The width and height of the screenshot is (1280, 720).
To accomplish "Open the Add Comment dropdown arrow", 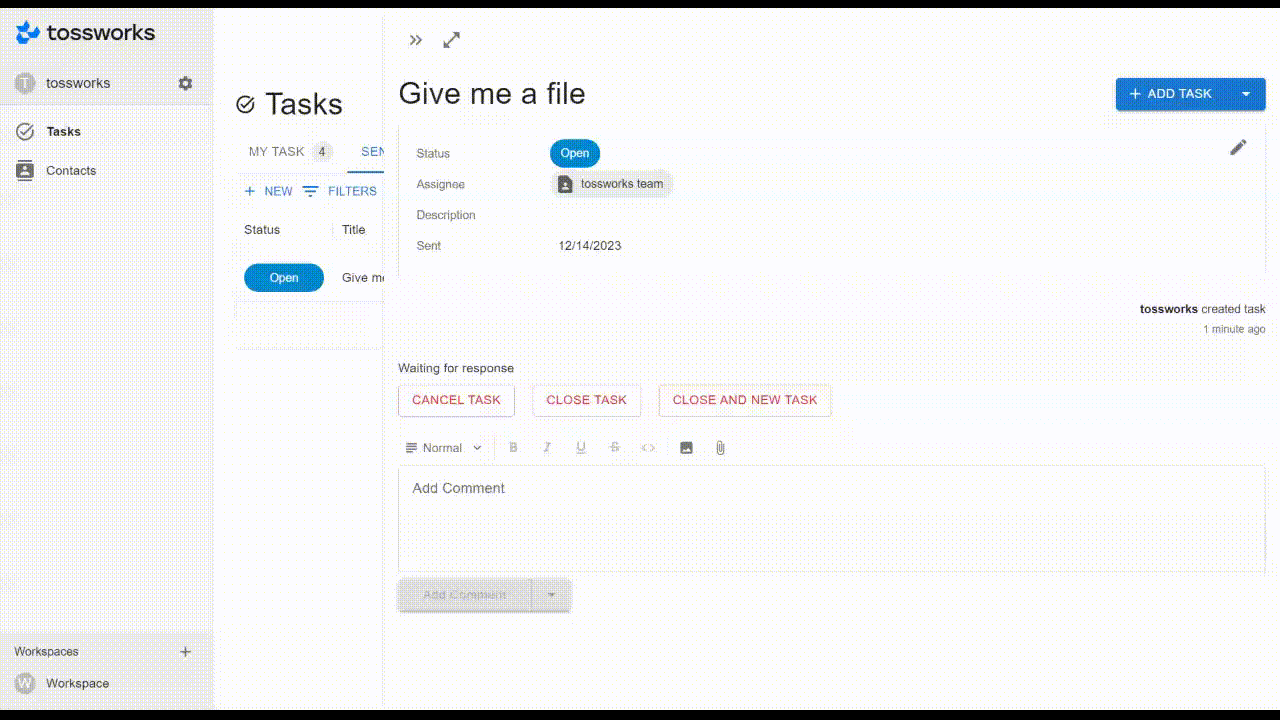I will pos(551,595).
